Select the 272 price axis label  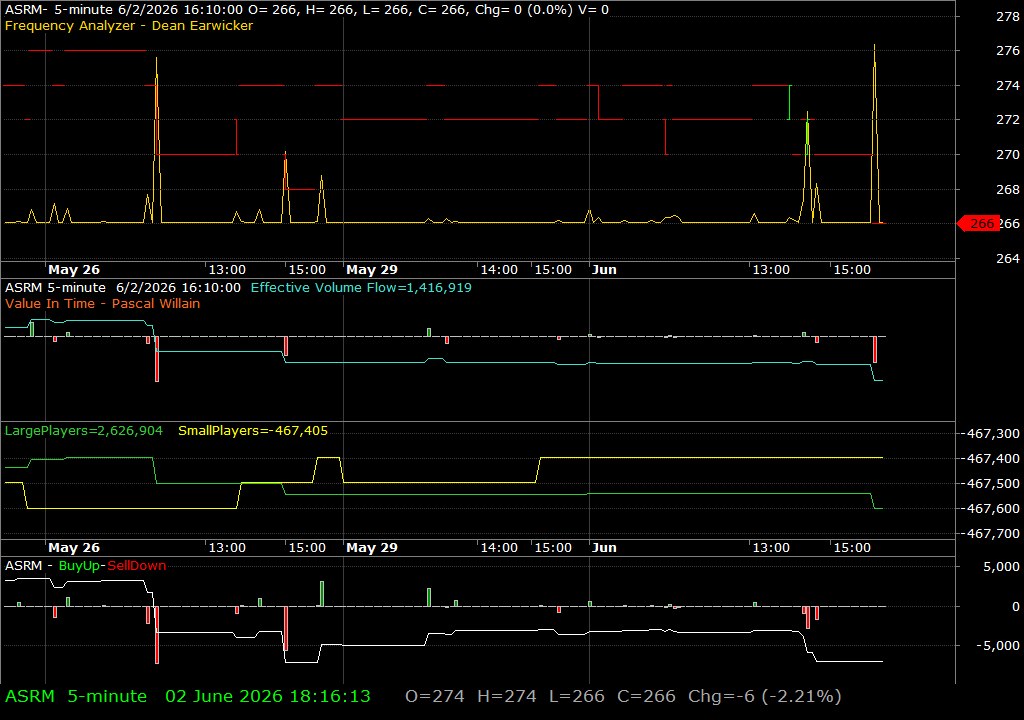(x=1008, y=120)
